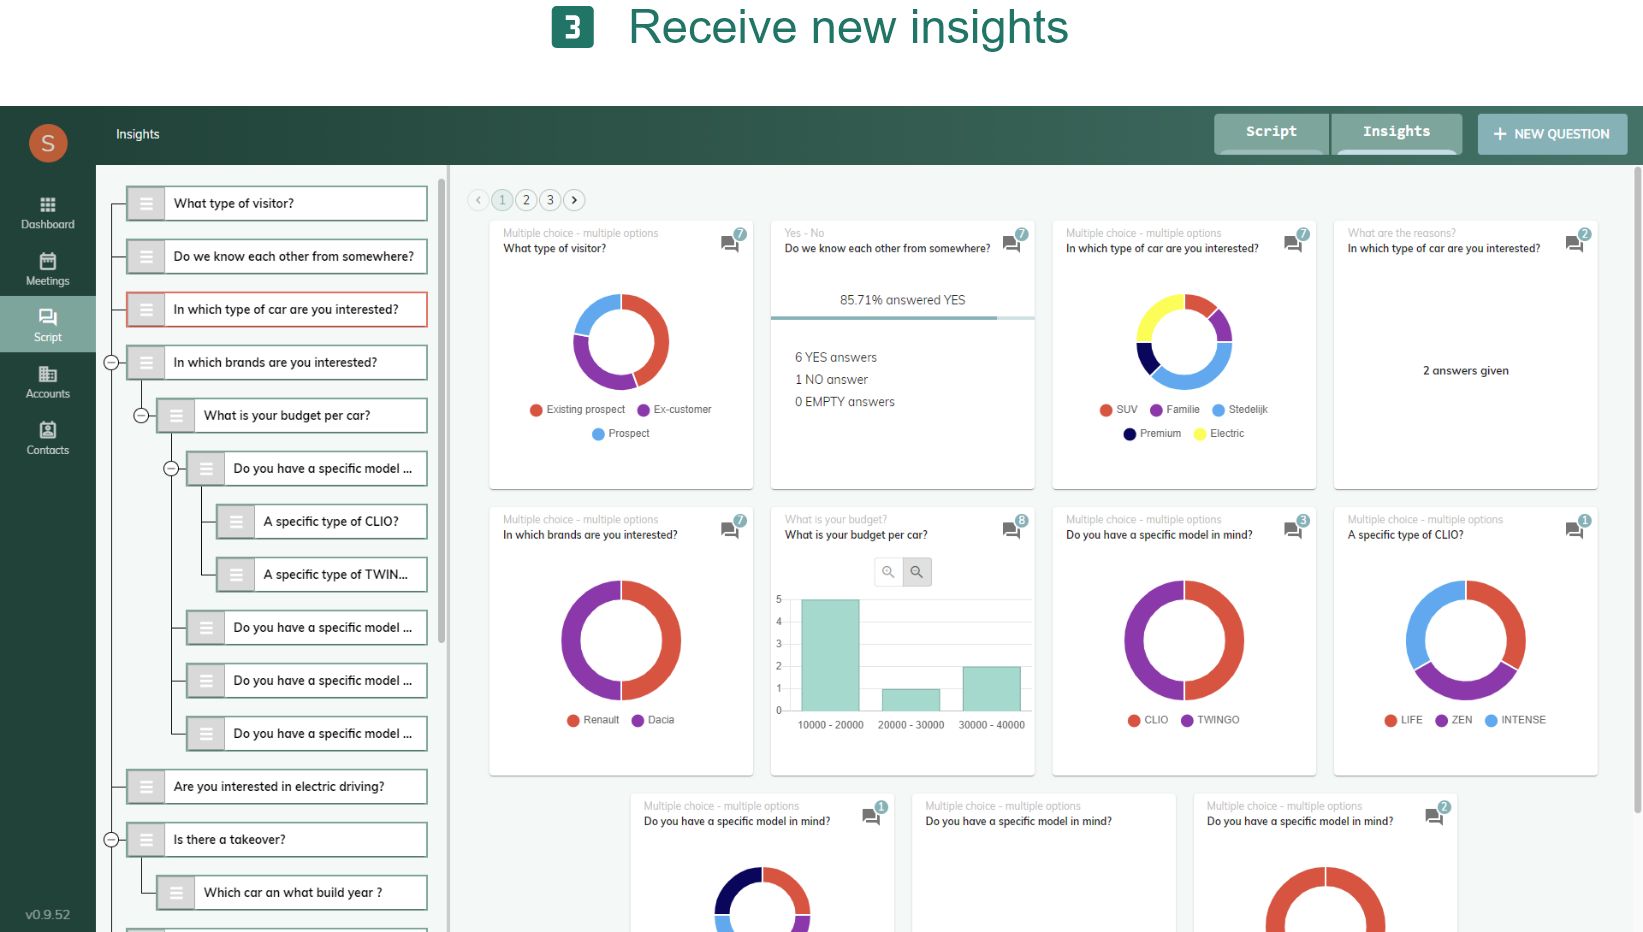Open comments on 'A specific type of CLIO?' card
The width and height of the screenshot is (1643, 932).
1575,529
